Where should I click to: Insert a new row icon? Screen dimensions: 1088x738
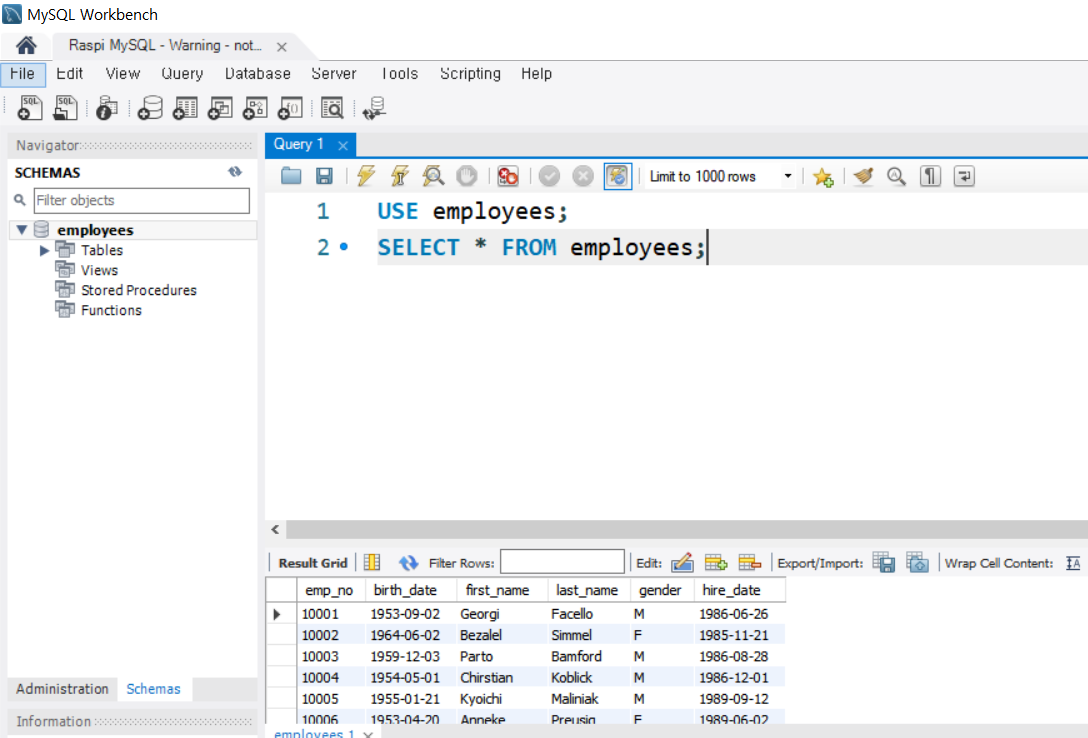[715, 563]
